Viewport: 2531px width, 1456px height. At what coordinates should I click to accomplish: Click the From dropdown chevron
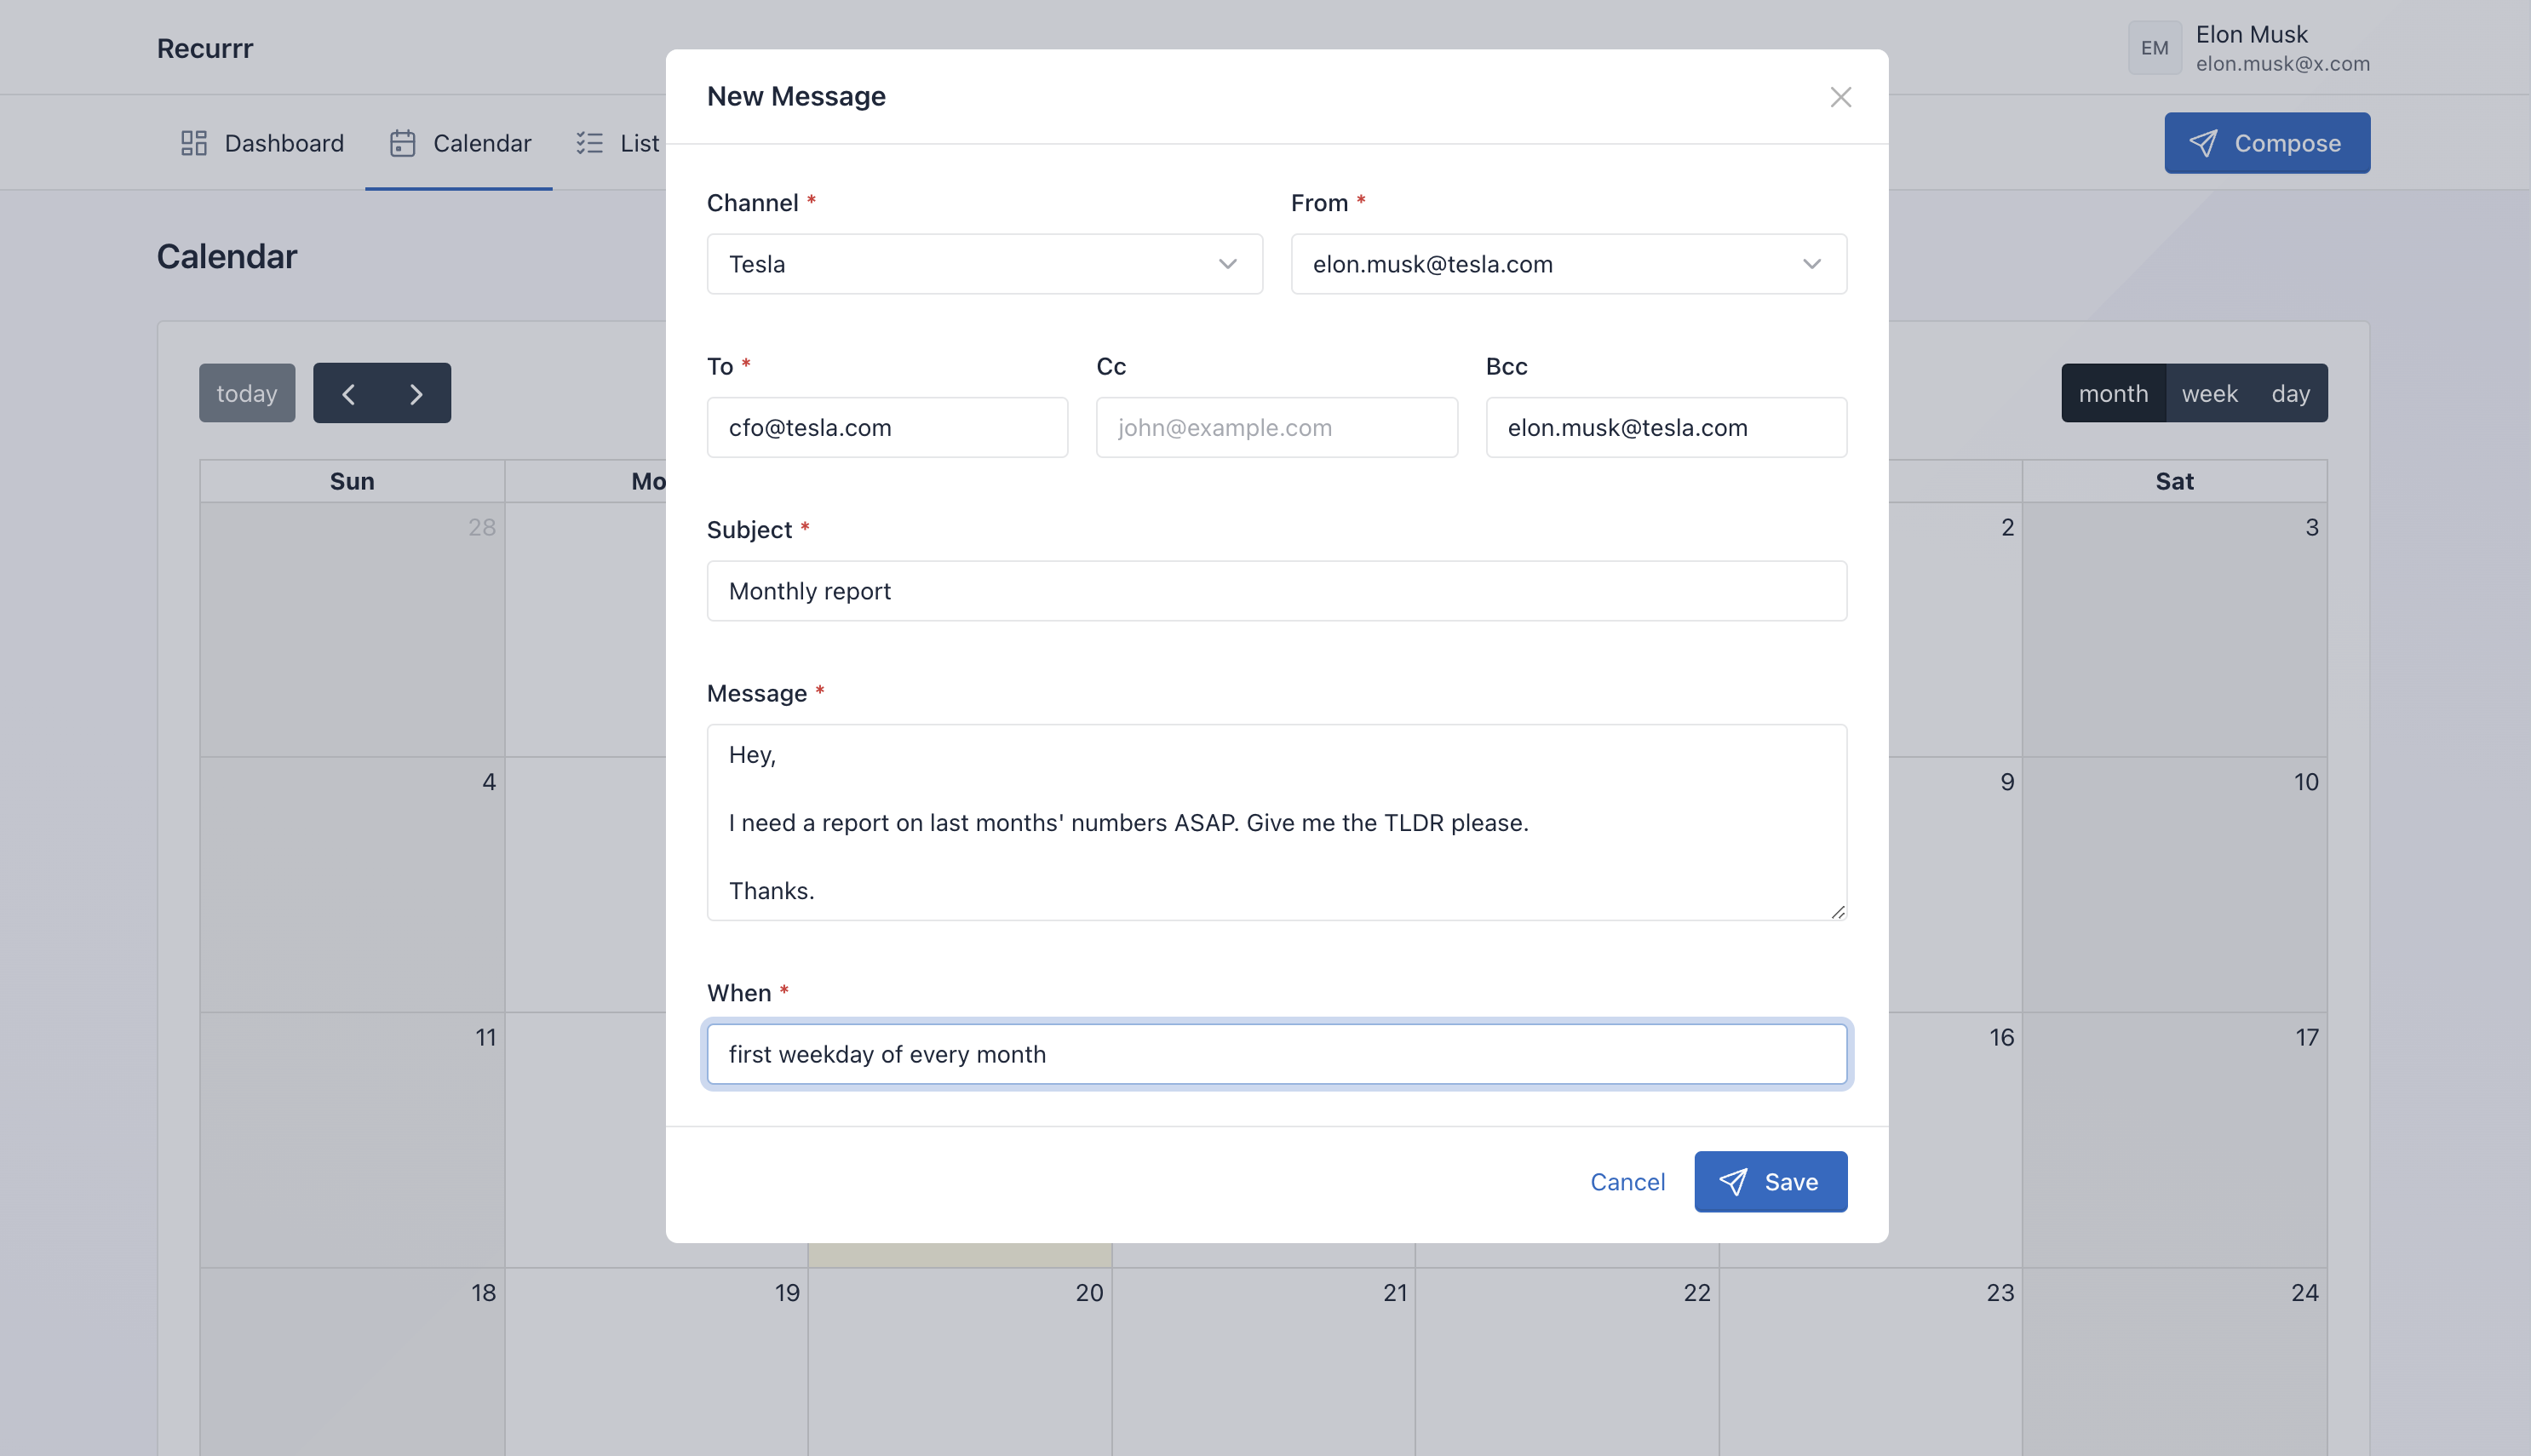pyautogui.click(x=1811, y=264)
